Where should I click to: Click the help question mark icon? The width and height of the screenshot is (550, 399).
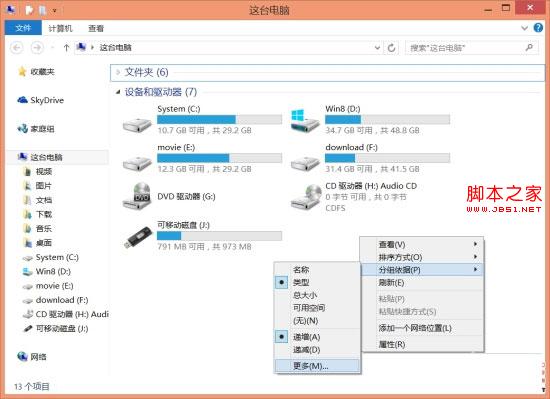coord(538,27)
